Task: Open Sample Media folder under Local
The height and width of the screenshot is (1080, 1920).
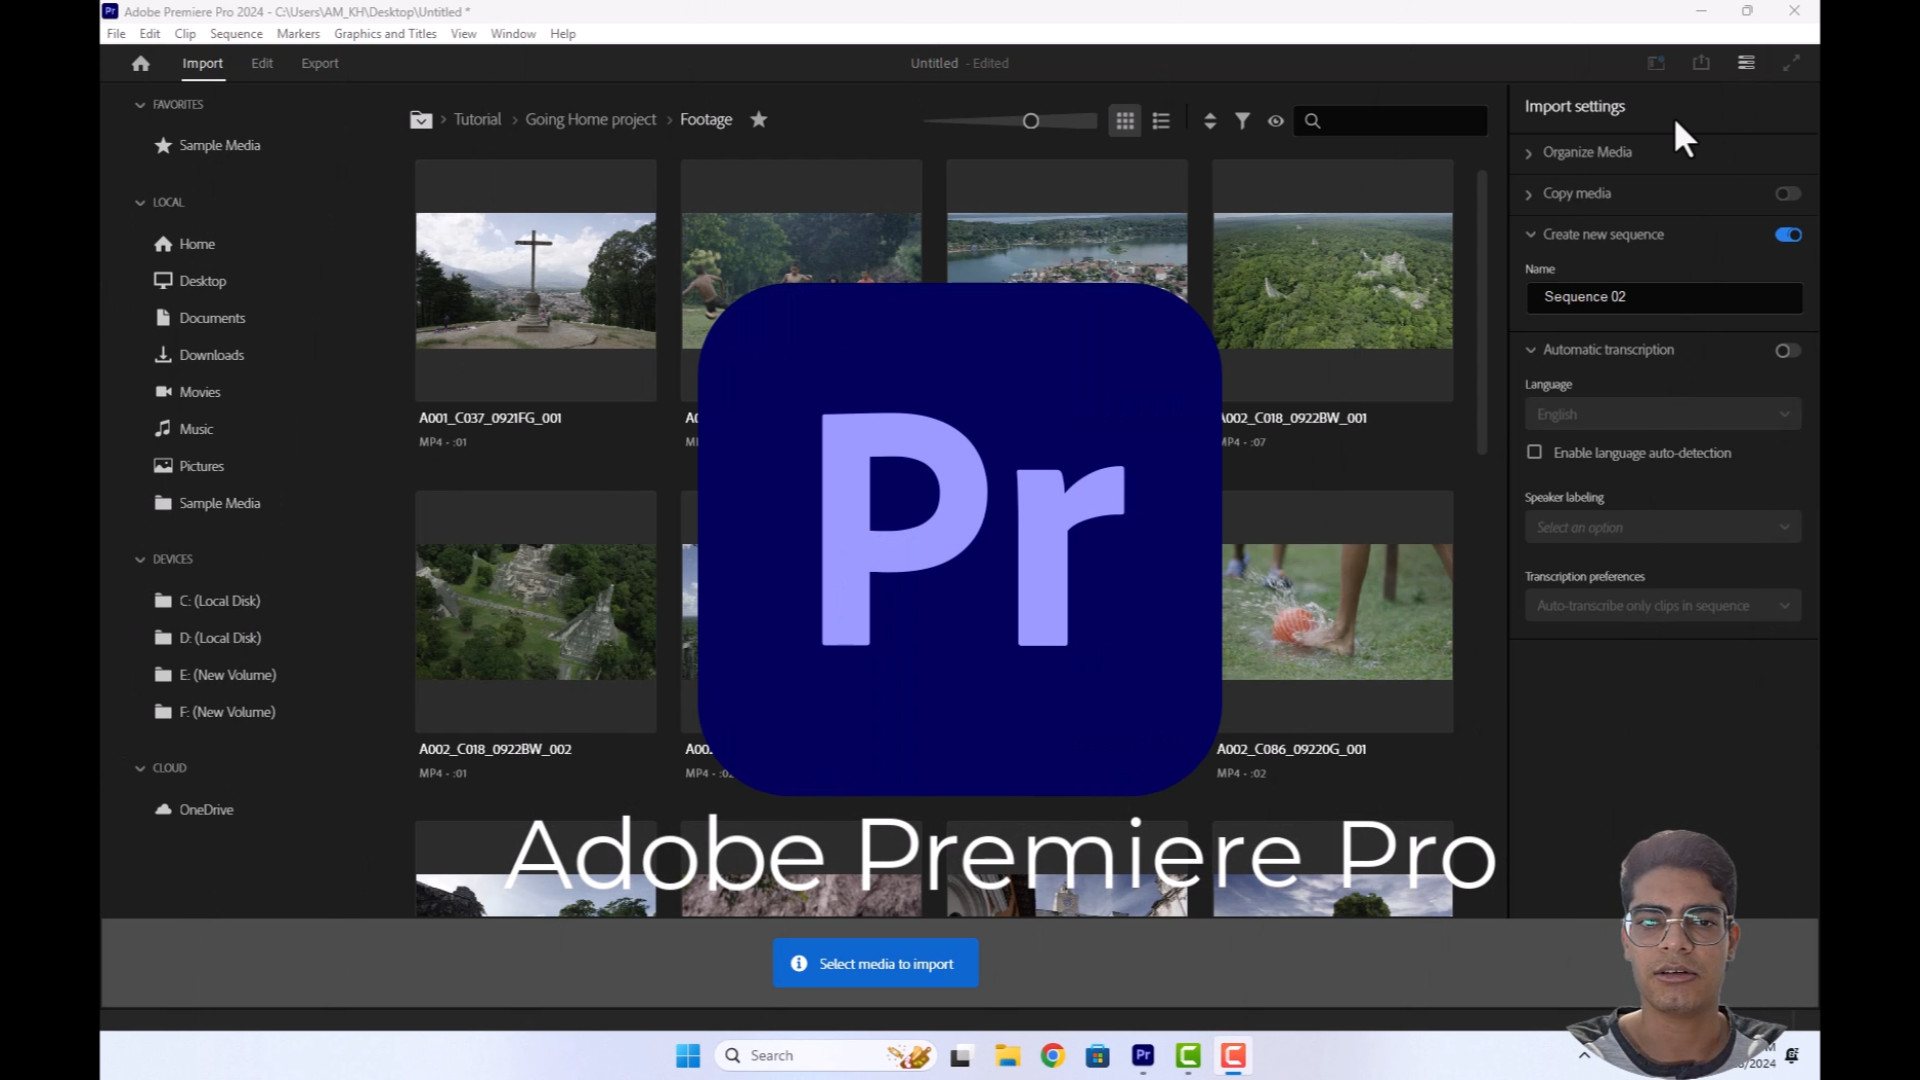Action: (208, 503)
